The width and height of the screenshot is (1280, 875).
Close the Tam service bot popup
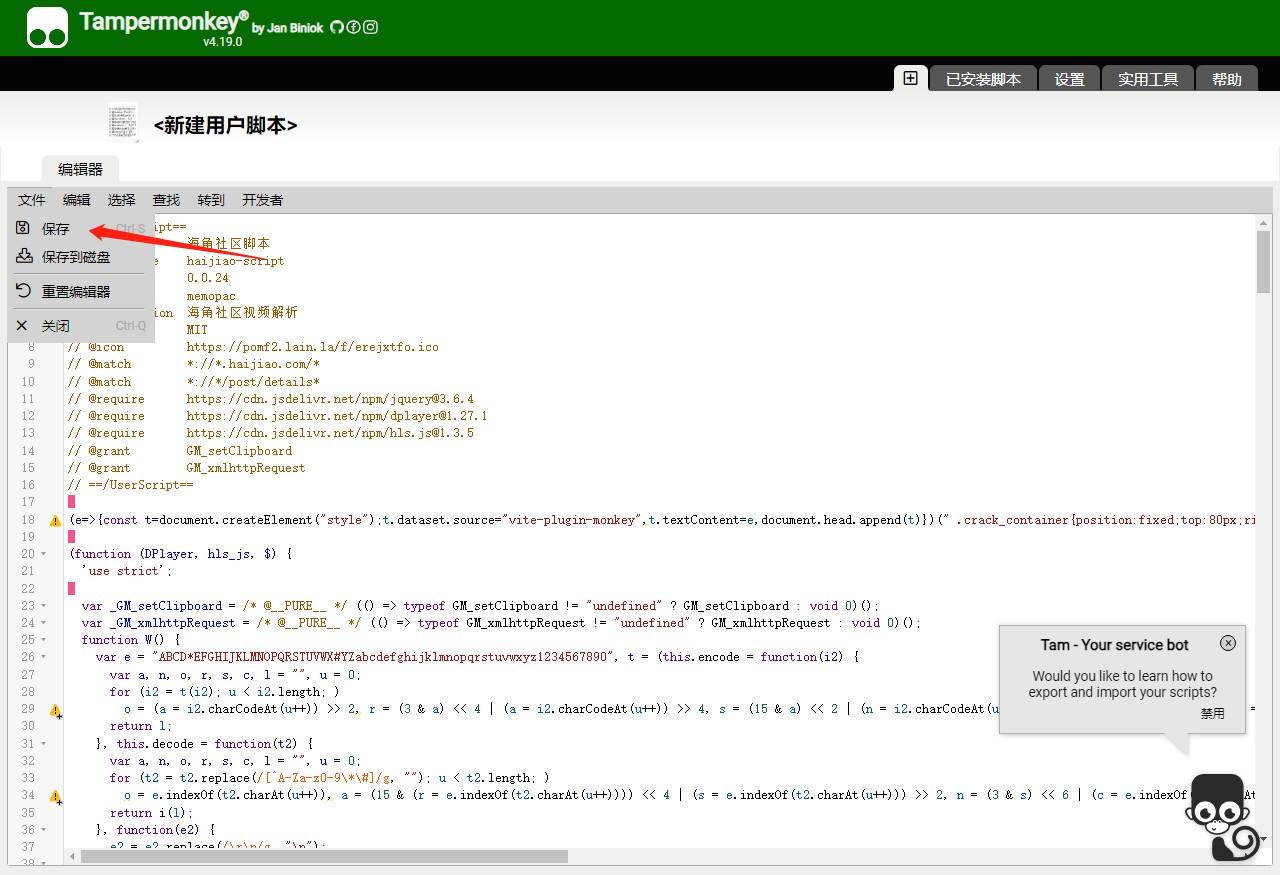pos(1228,643)
